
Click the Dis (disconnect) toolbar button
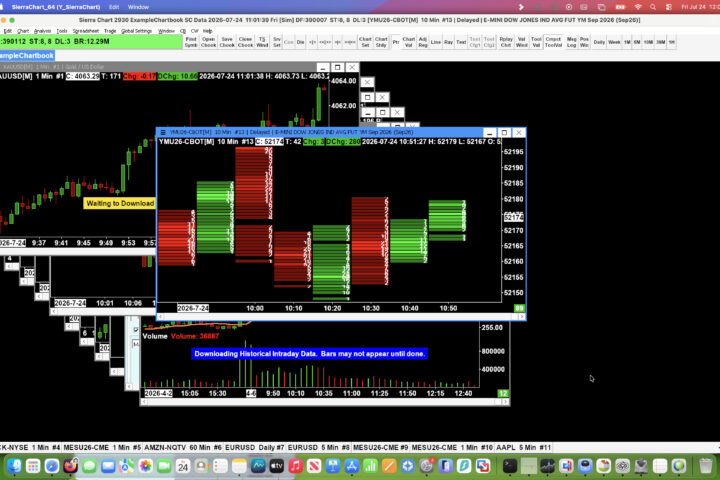[x=300, y=42]
